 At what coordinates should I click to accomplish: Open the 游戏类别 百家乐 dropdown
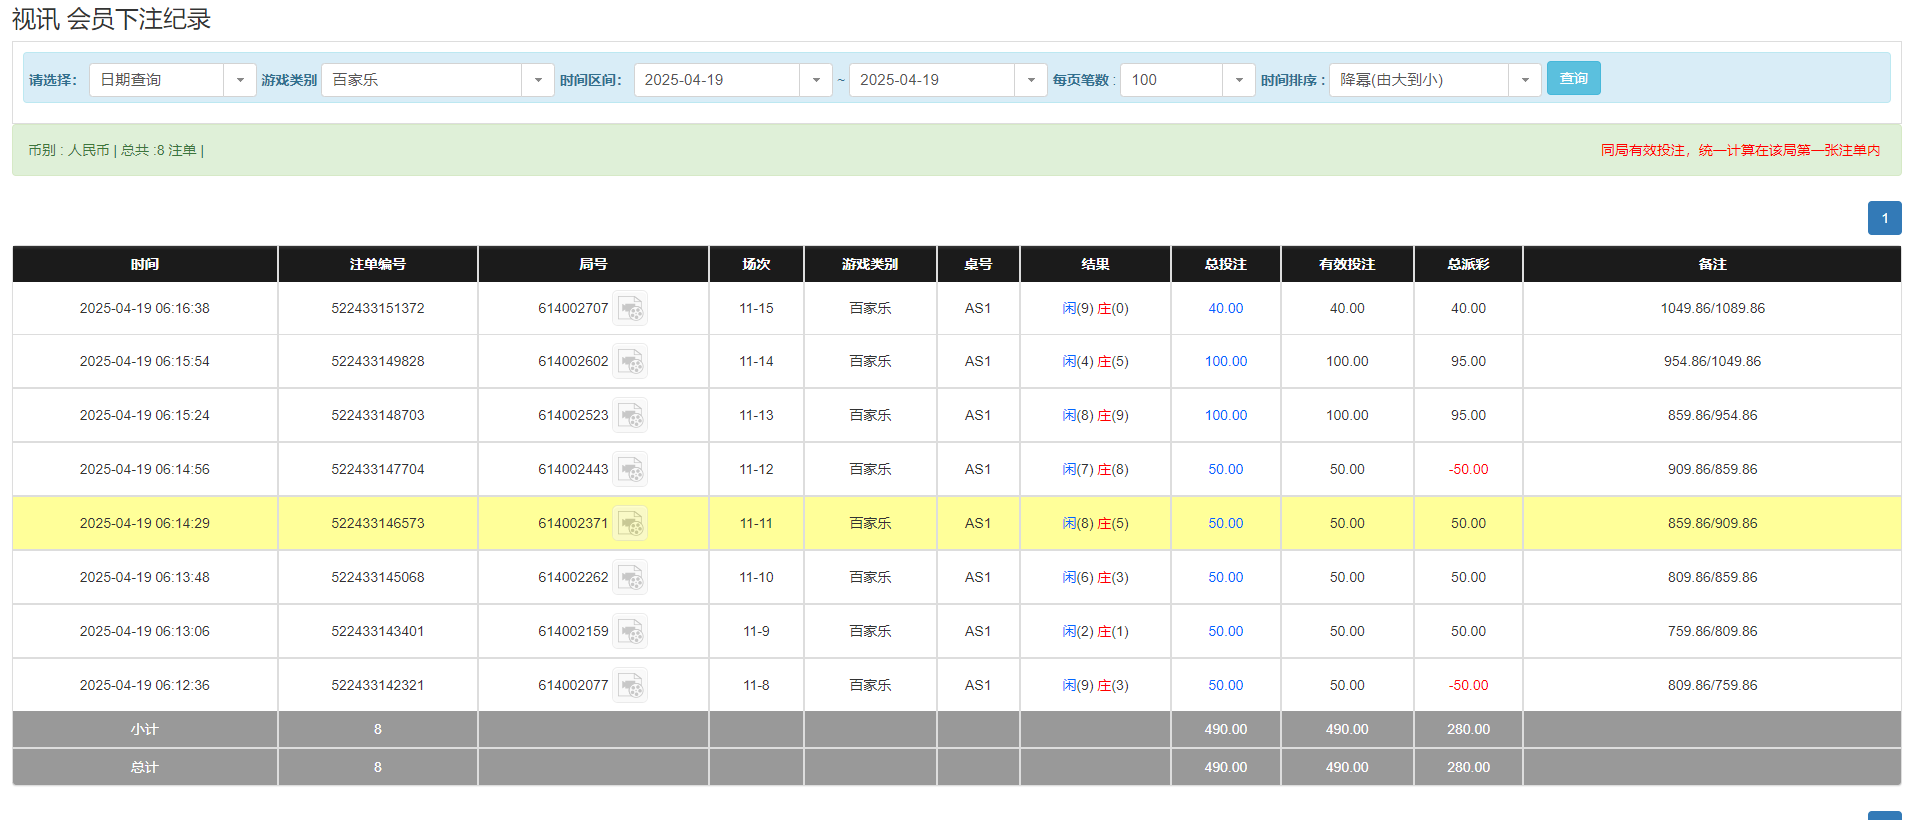(538, 80)
